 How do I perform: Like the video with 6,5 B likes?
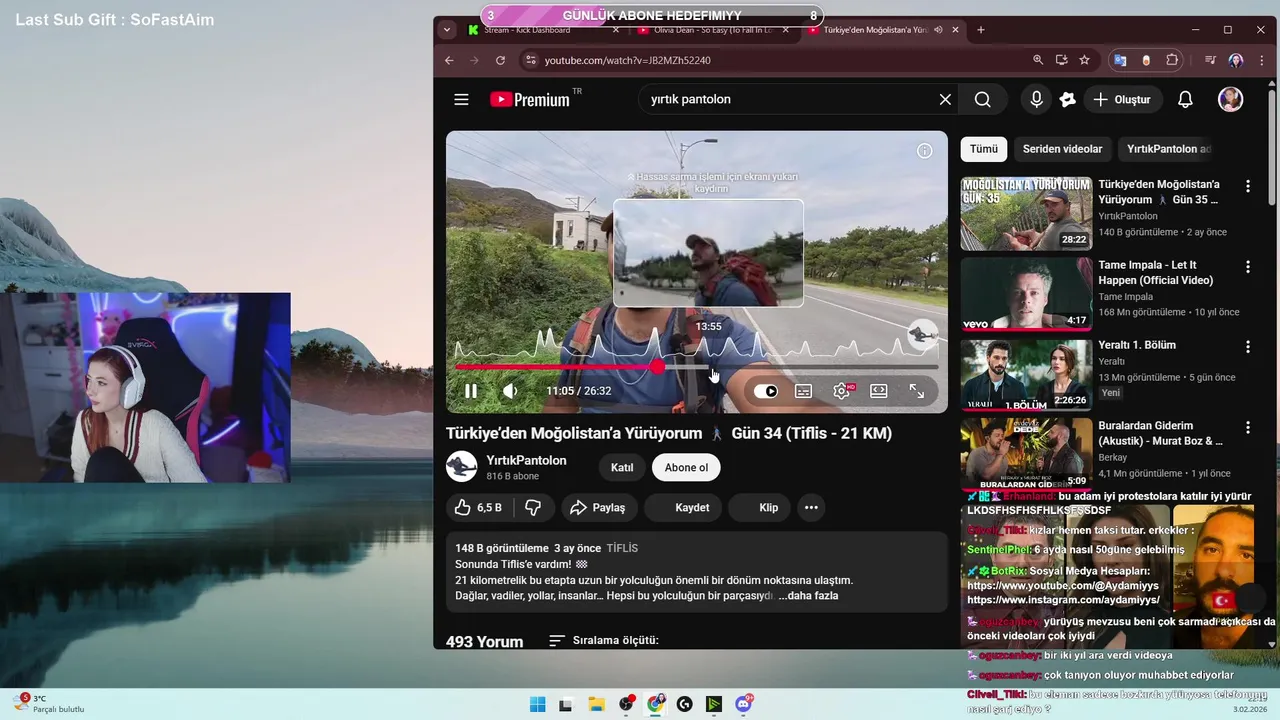(478, 508)
